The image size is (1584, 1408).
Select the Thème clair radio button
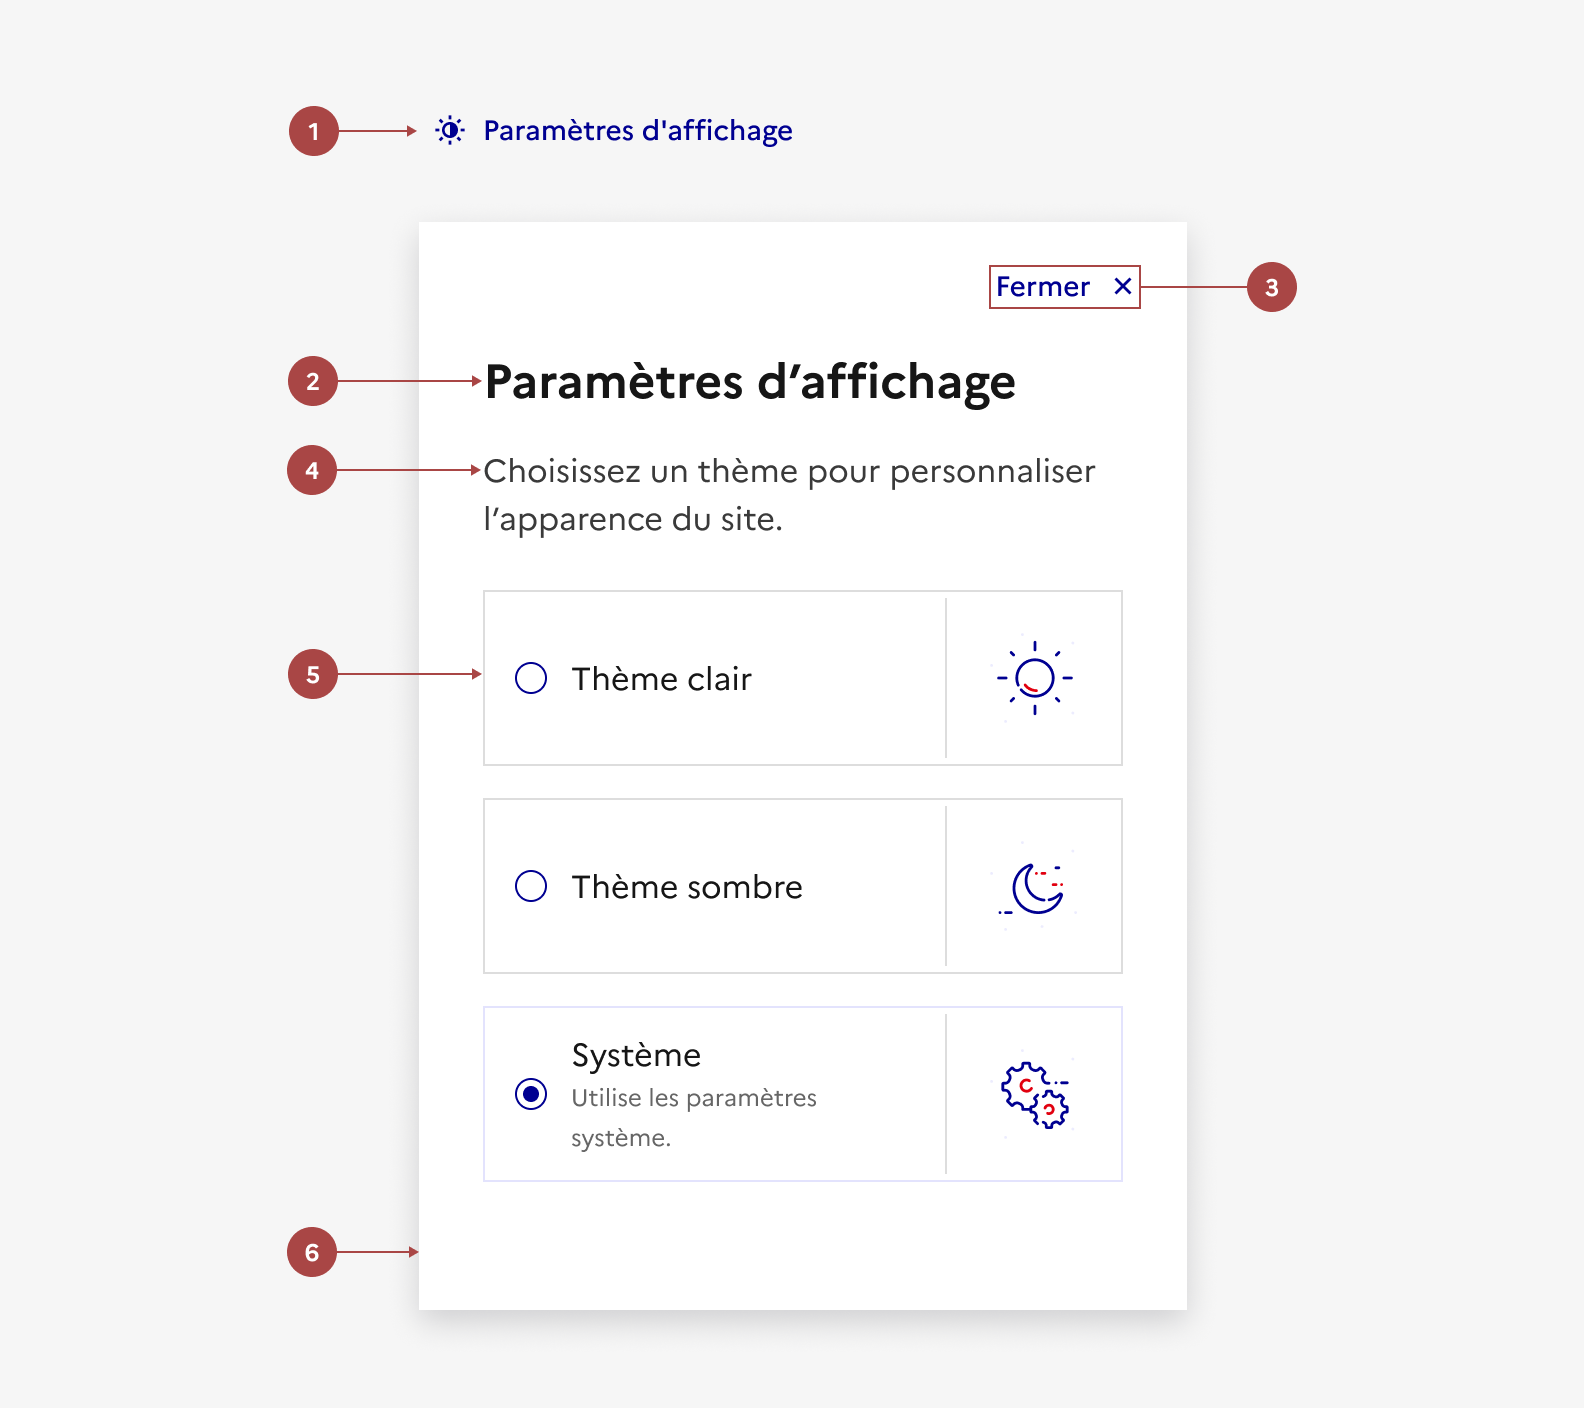point(531,678)
